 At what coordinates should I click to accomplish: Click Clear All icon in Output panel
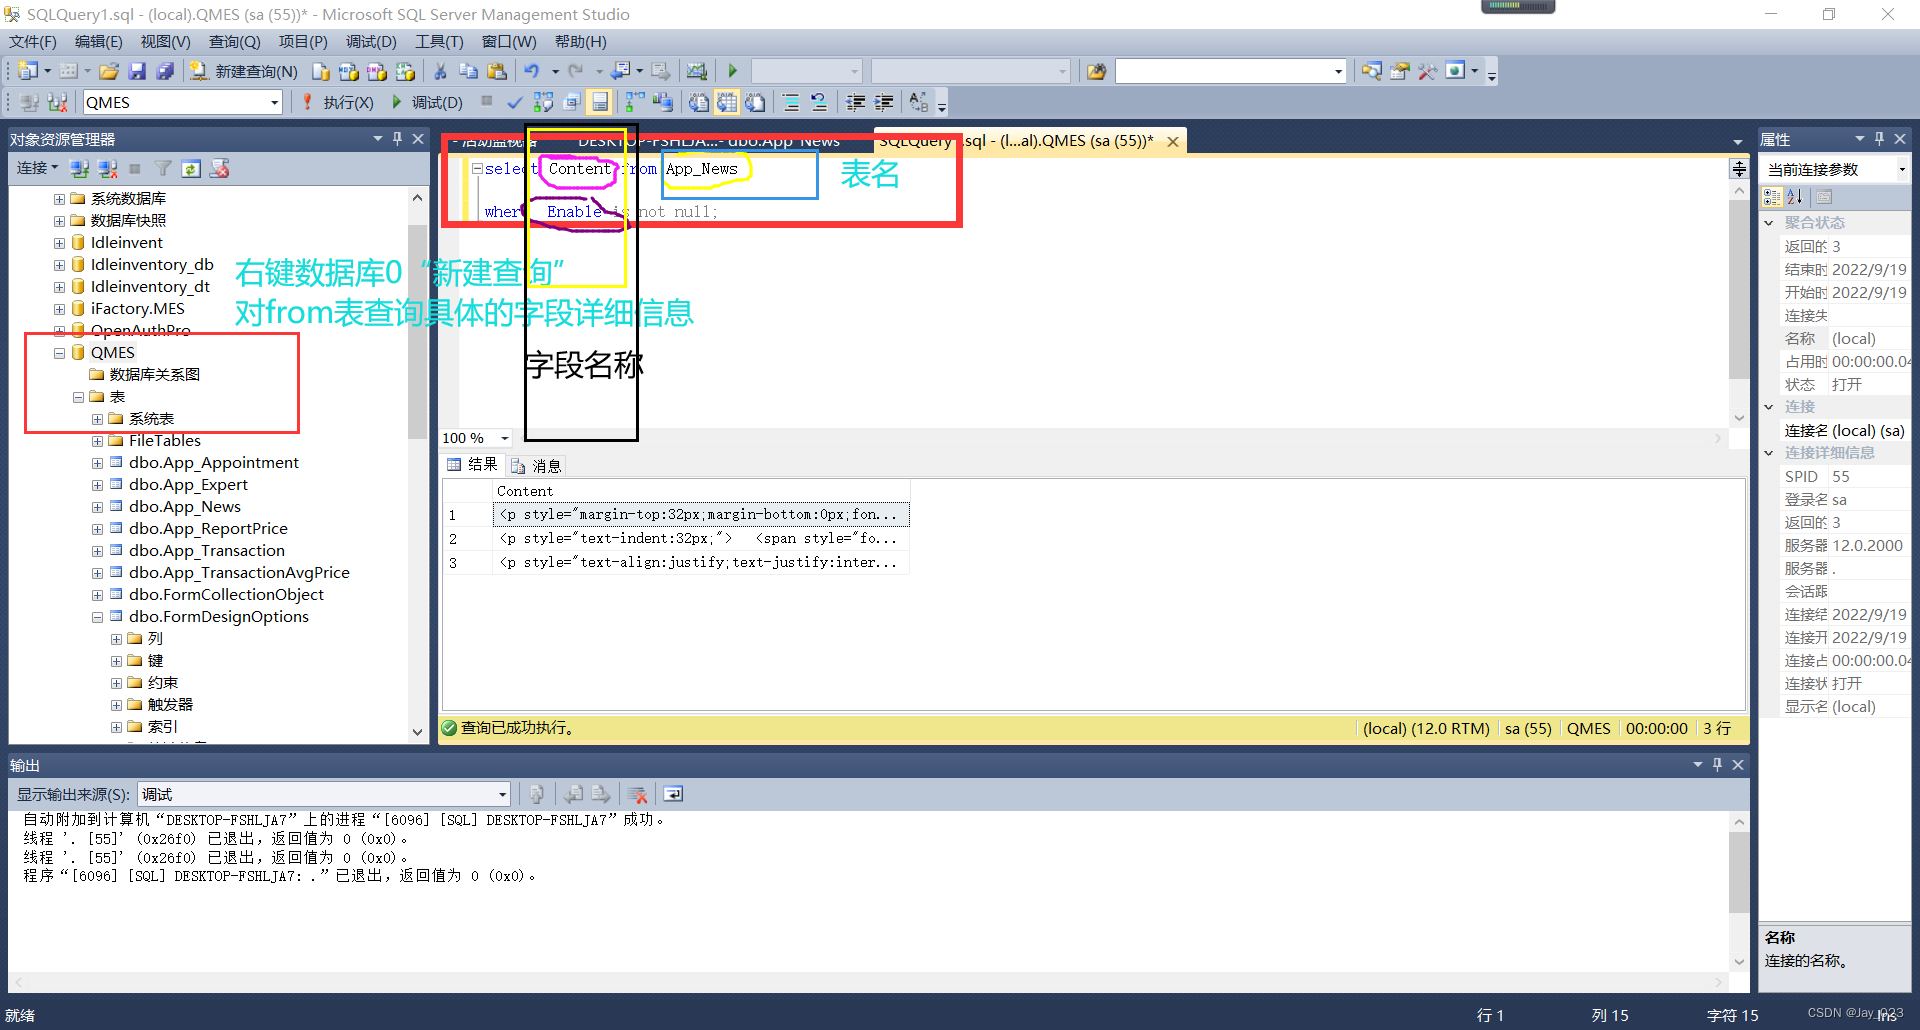(x=637, y=794)
